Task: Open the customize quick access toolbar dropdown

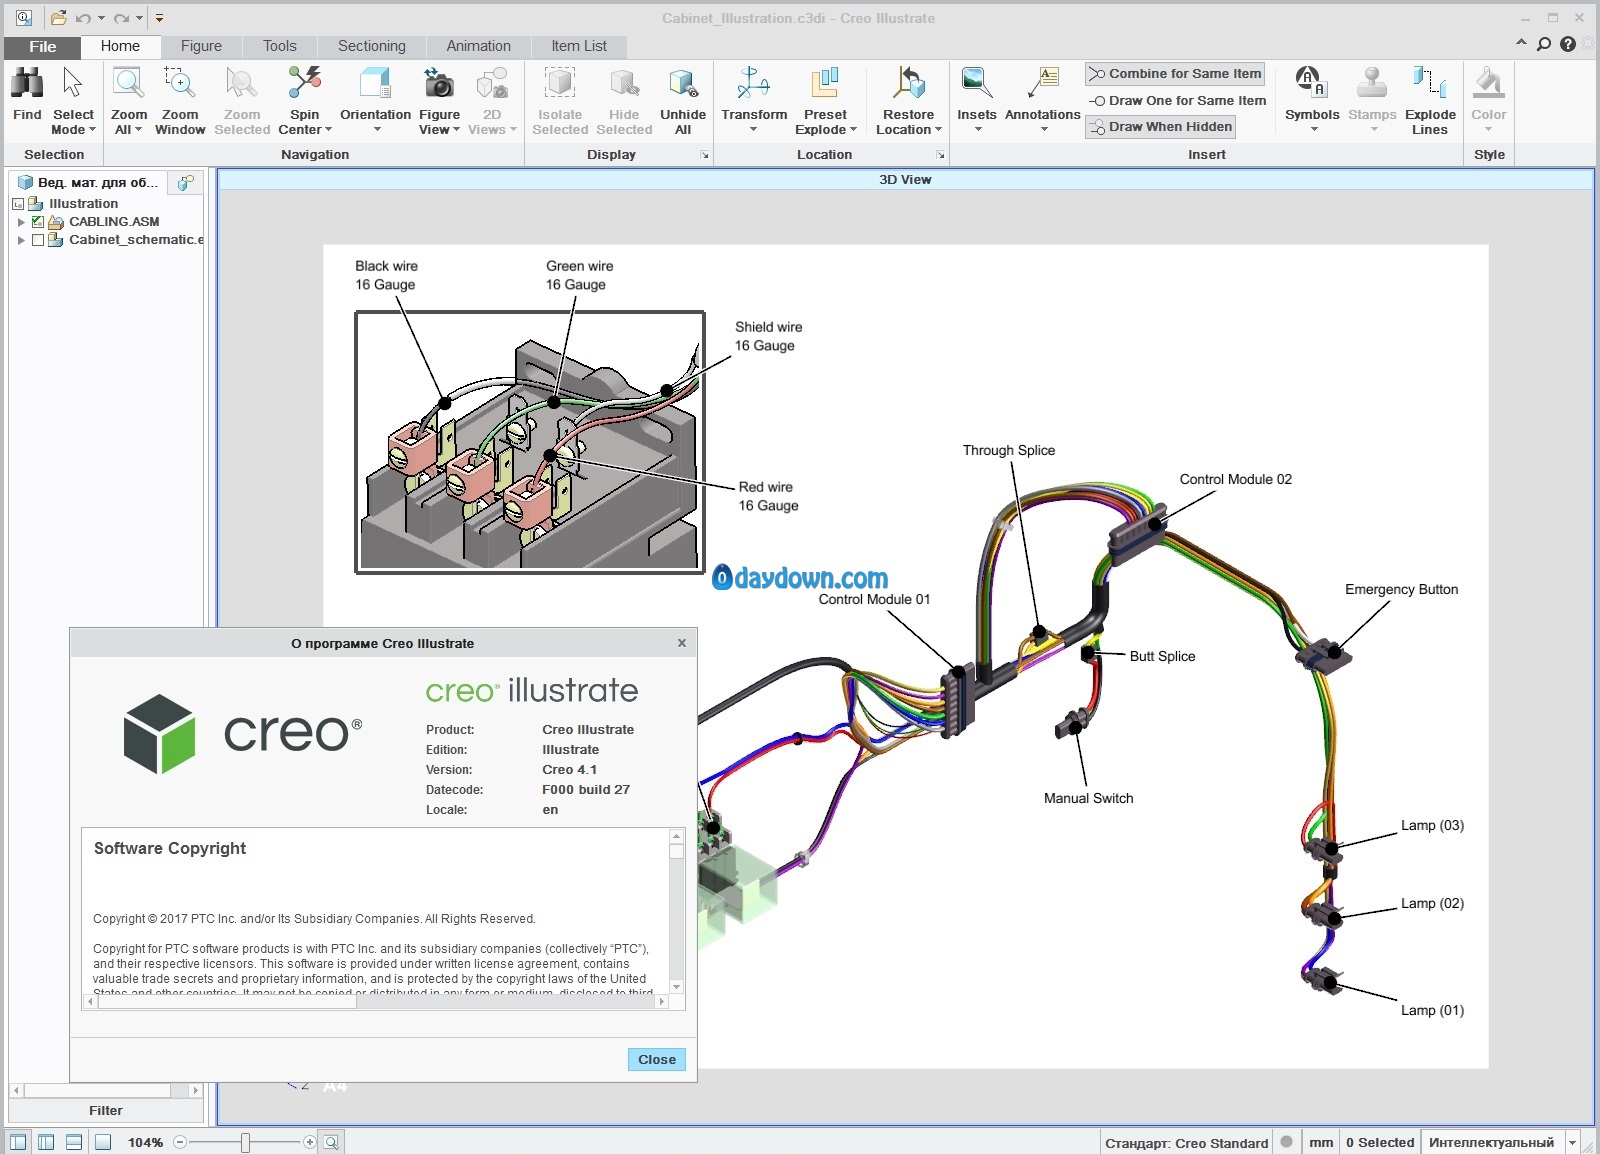Action: coord(159,18)
